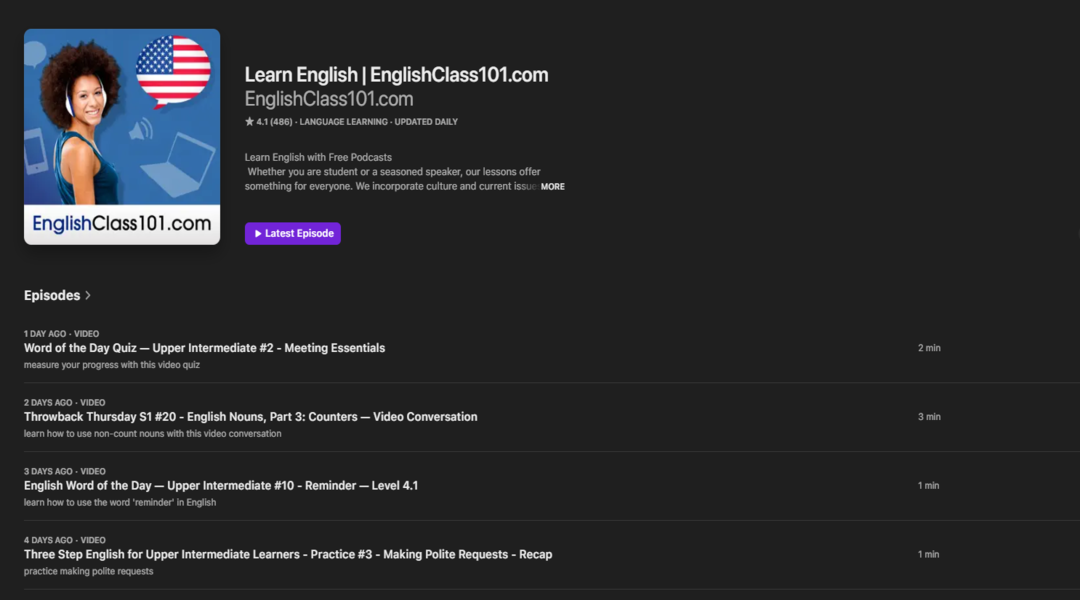This screenshot has width=1080, height=600.
Task: Open Word of the Day Quiz episode
Action: (x=205, y=348)
